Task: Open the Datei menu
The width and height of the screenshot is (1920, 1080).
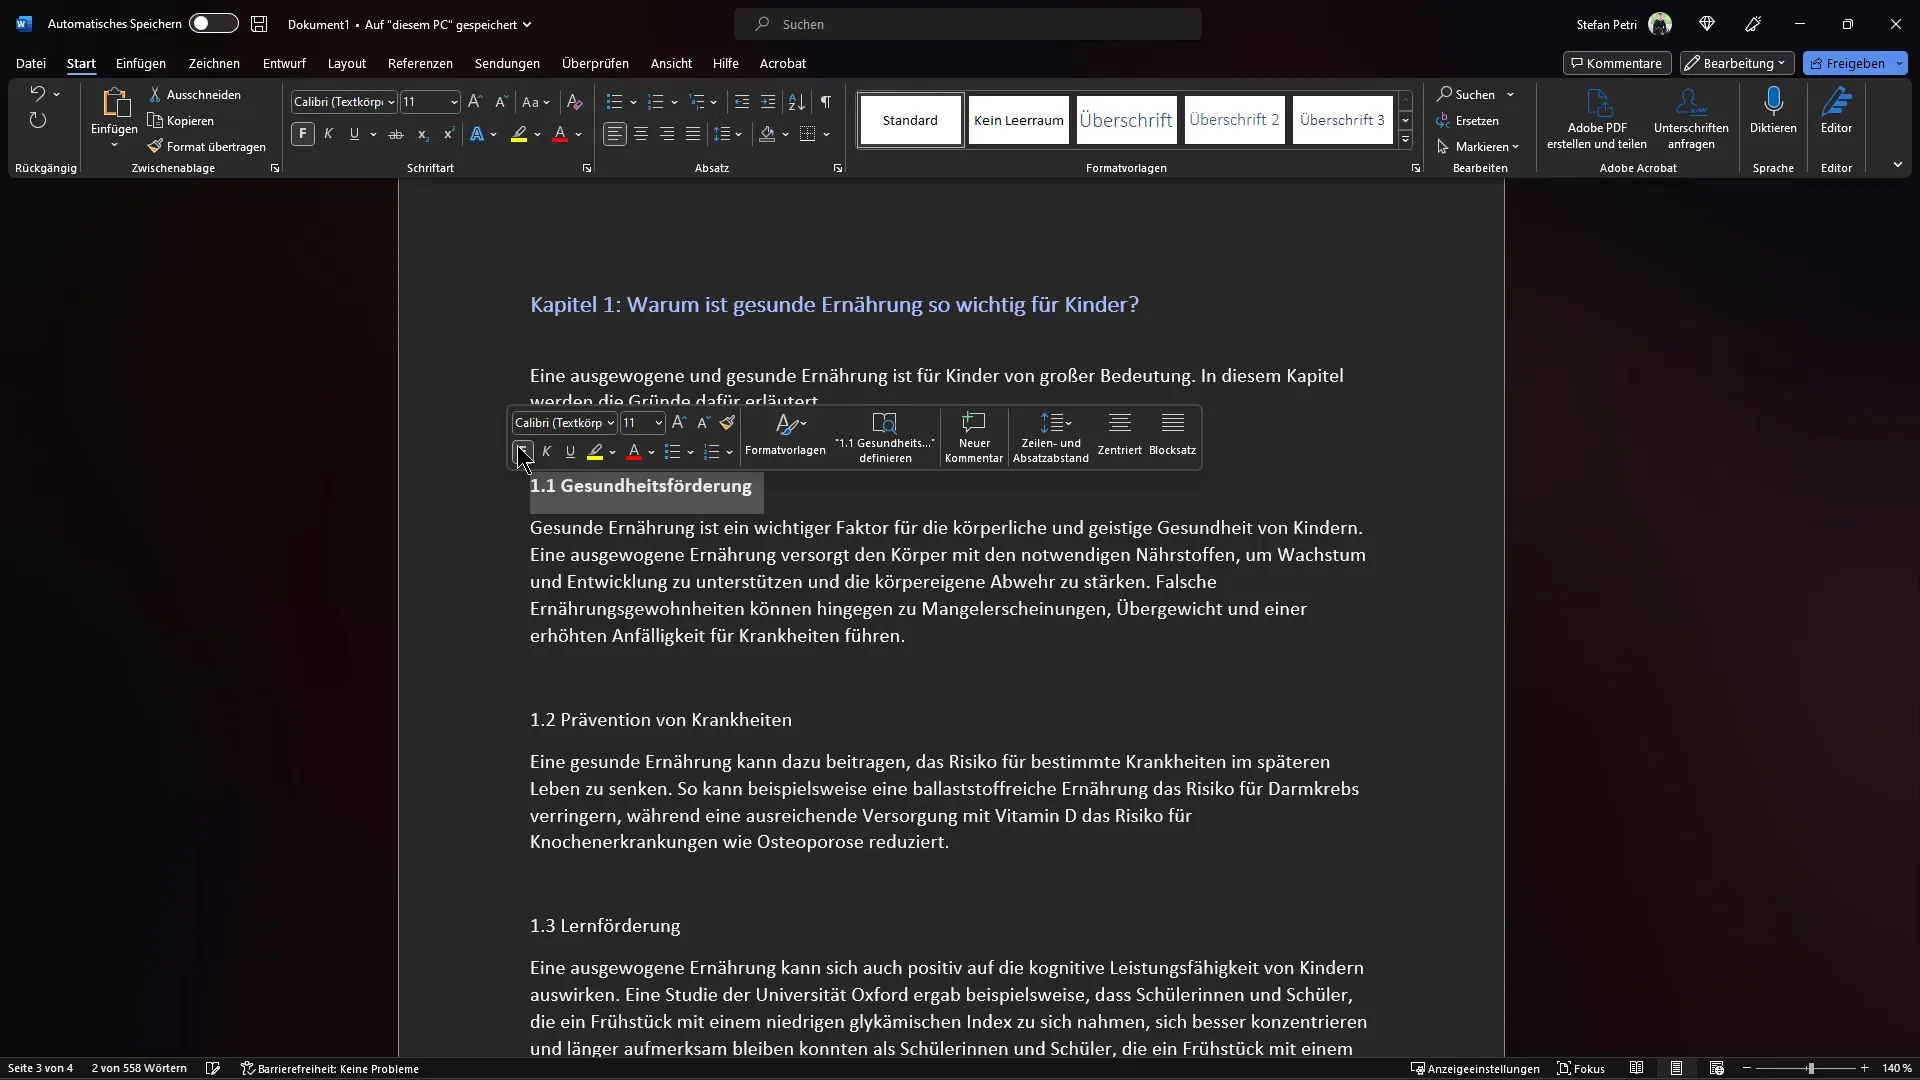Action: pyautogui.click(x=31, y=63)
